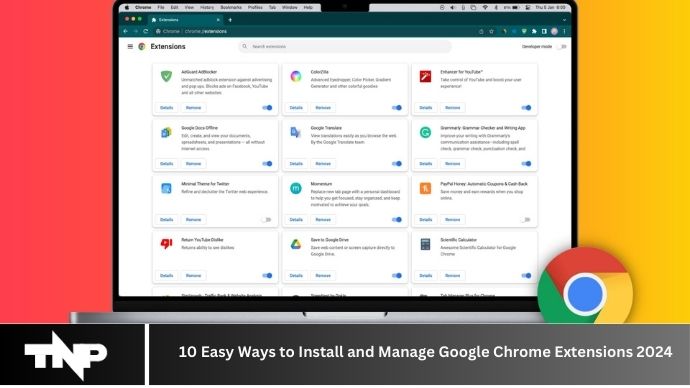Click the Wi-Fi icon in macOS menu bar
Screen dimensions: 690x388
click(485, 7)
